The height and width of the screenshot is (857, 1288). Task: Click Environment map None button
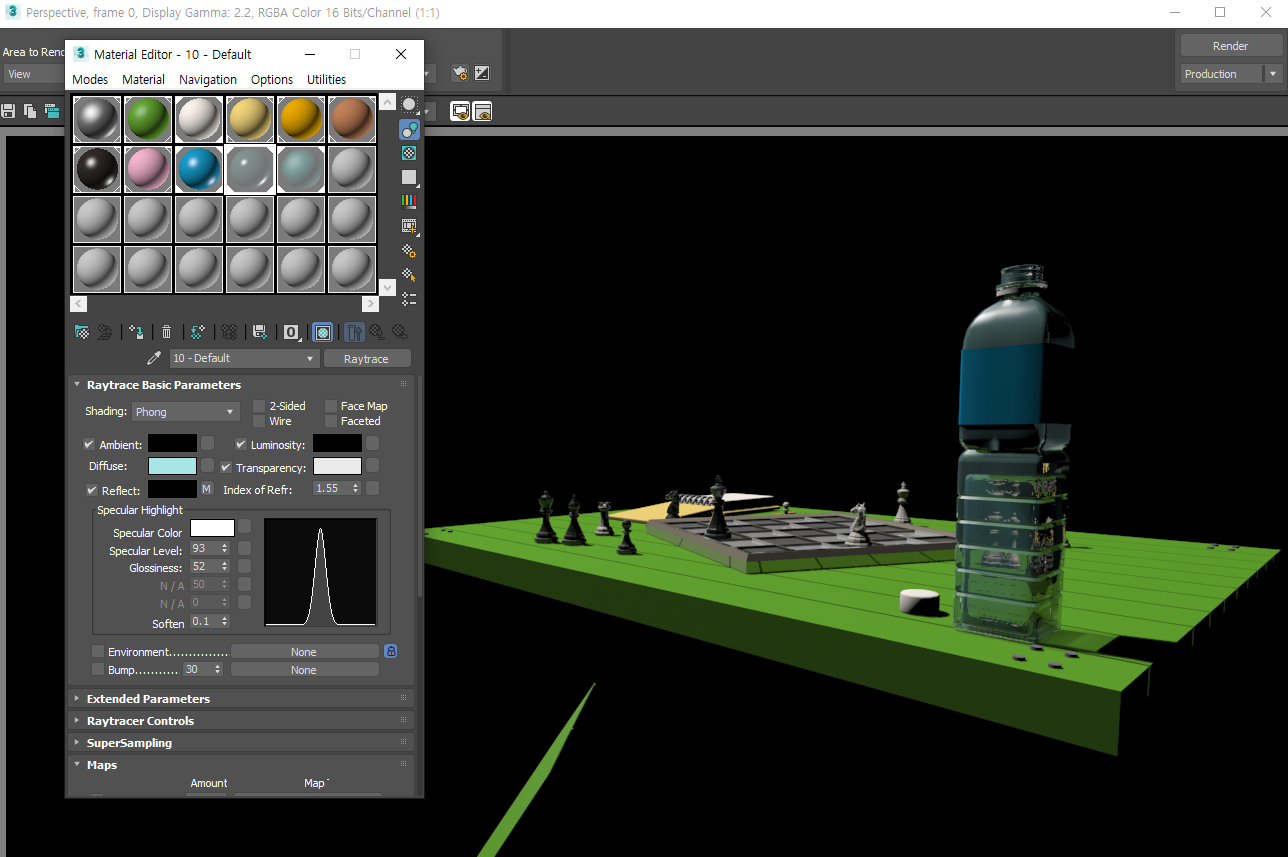[304, 652]
